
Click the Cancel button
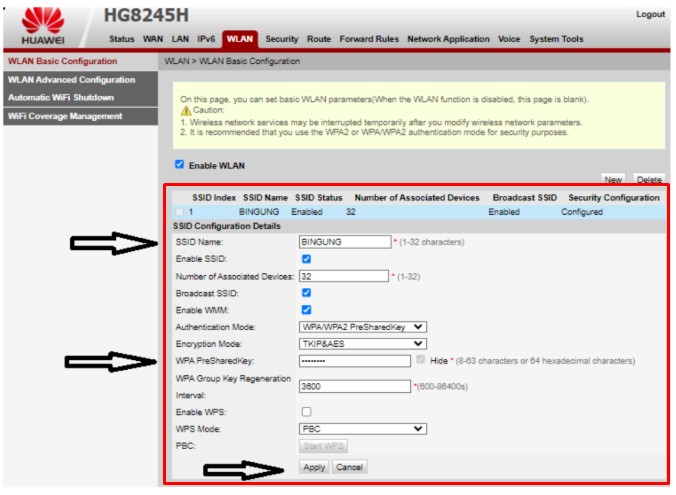(x=349, y=467)
